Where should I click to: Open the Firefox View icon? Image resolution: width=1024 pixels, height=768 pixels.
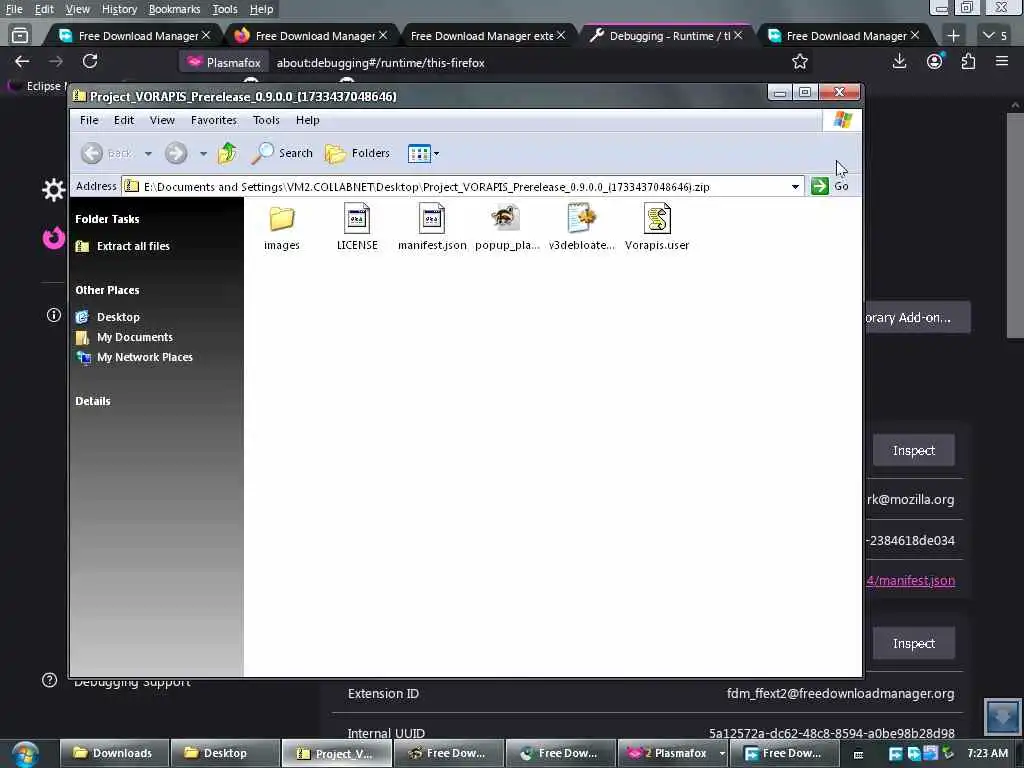pyautogui.click(x=20, y=35)
